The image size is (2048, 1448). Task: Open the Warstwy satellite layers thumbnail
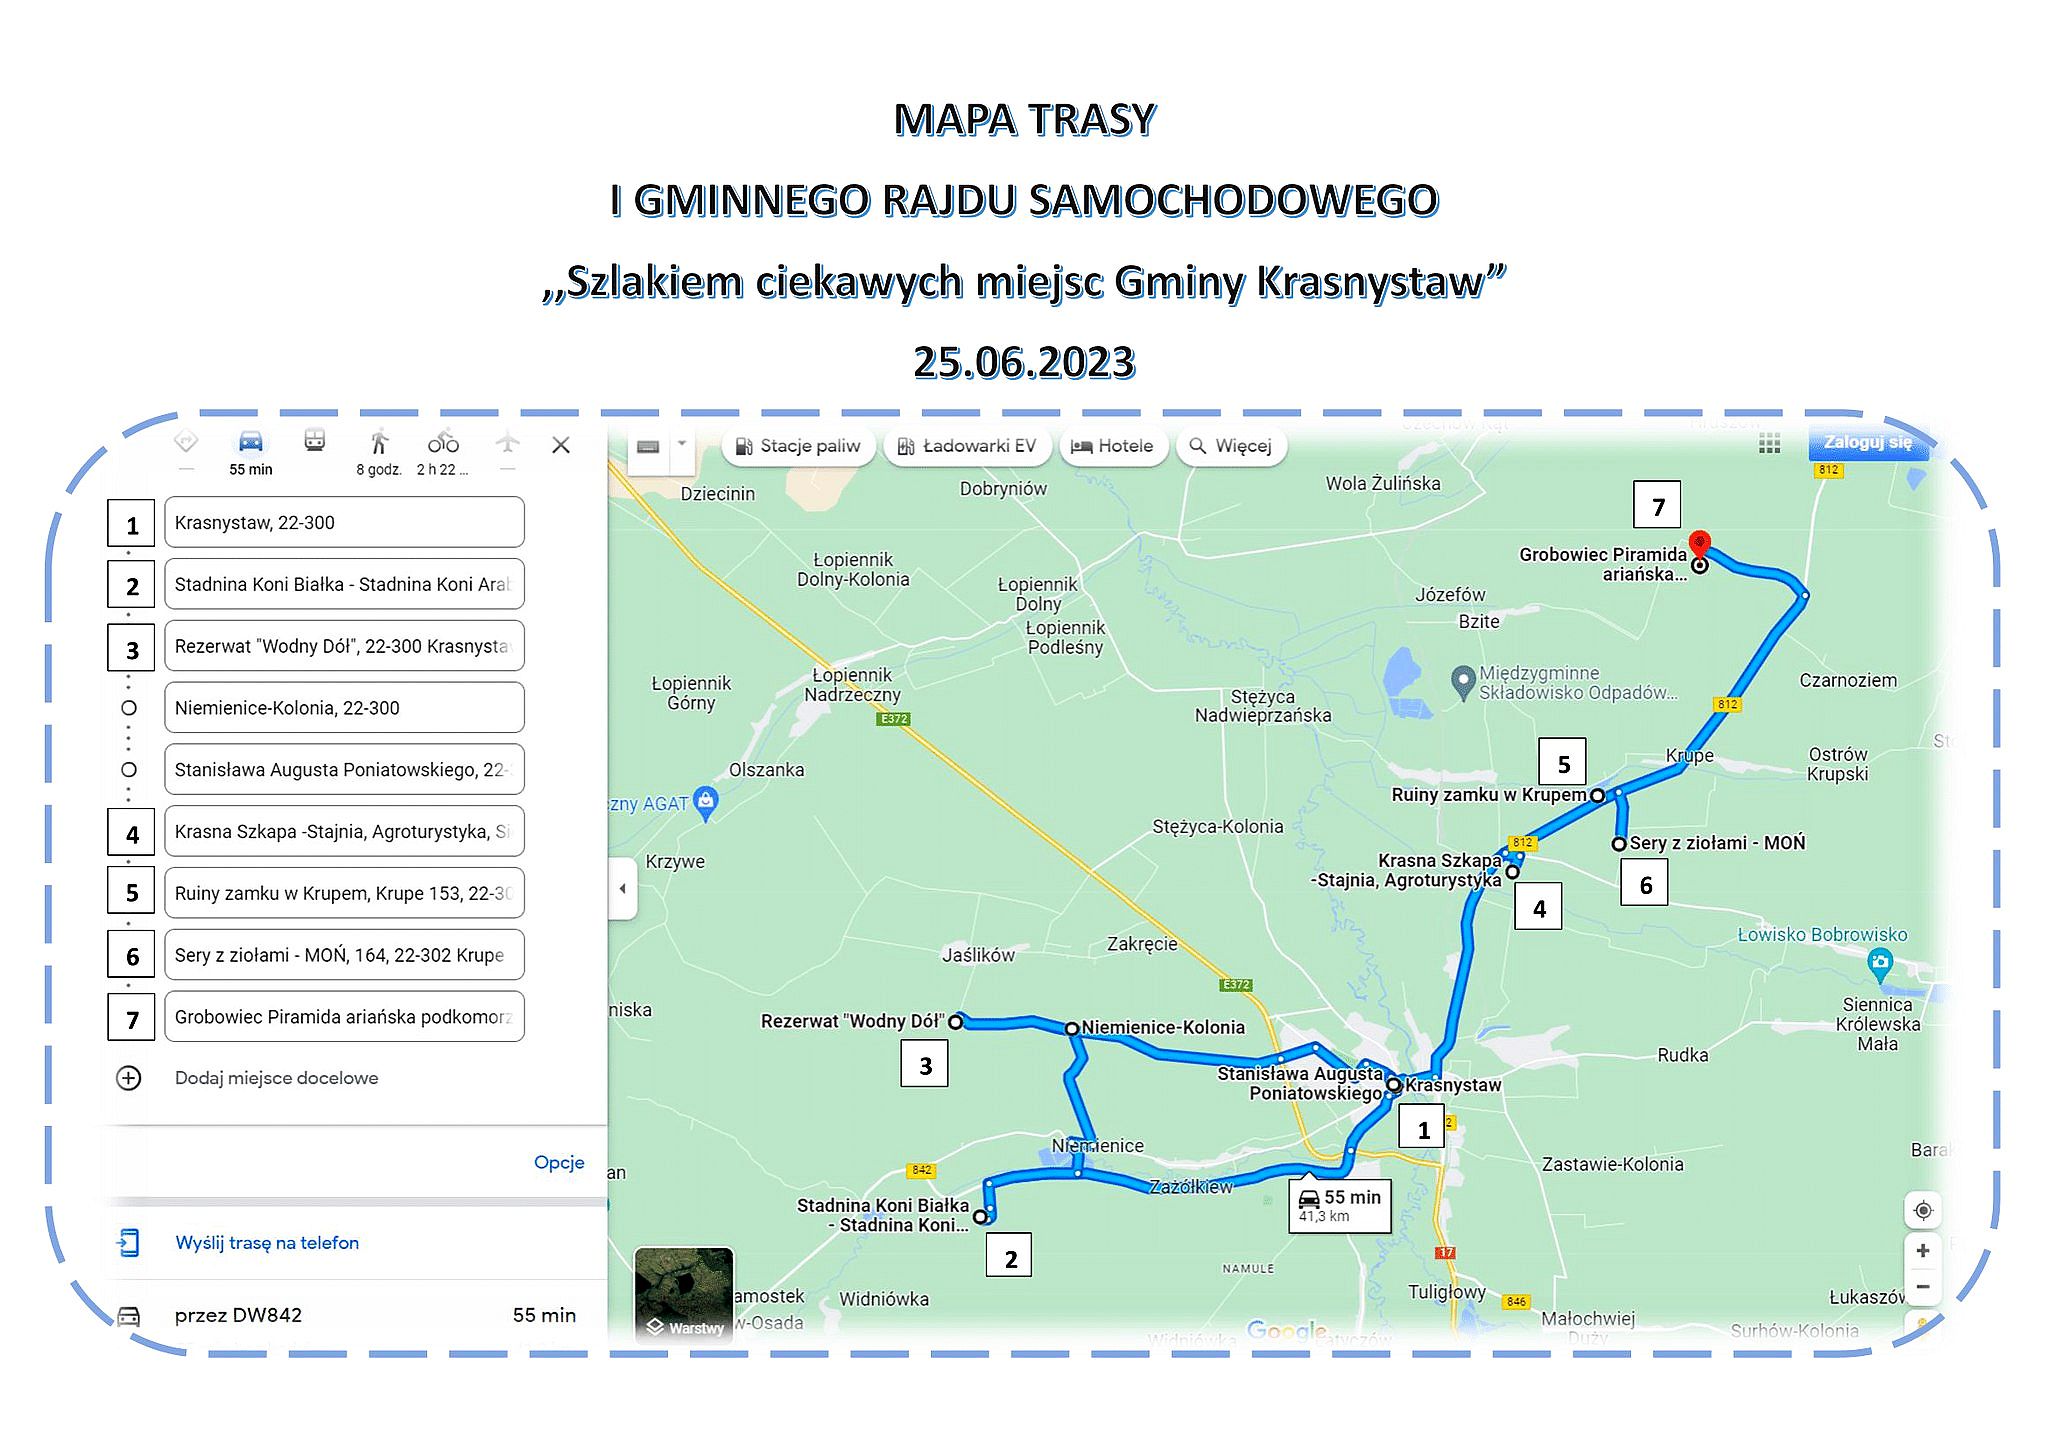(684, 1292)
